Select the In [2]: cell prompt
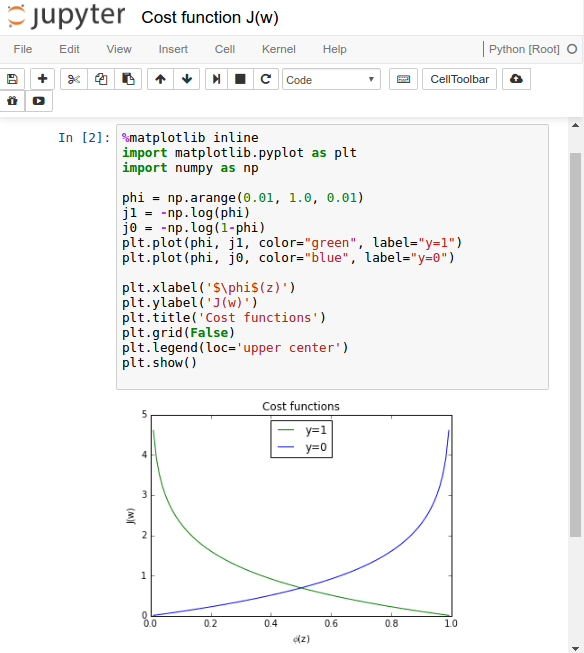Screen dimensions: 584x653 coord(84,138)
